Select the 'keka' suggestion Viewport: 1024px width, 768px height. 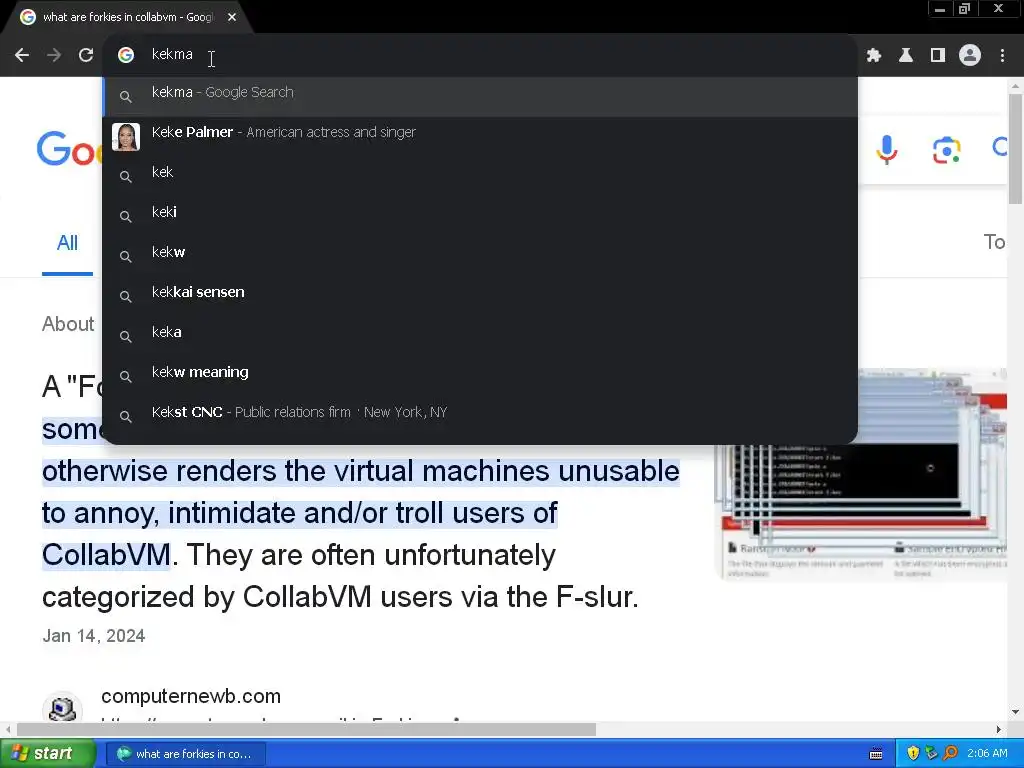click(480, 336)
